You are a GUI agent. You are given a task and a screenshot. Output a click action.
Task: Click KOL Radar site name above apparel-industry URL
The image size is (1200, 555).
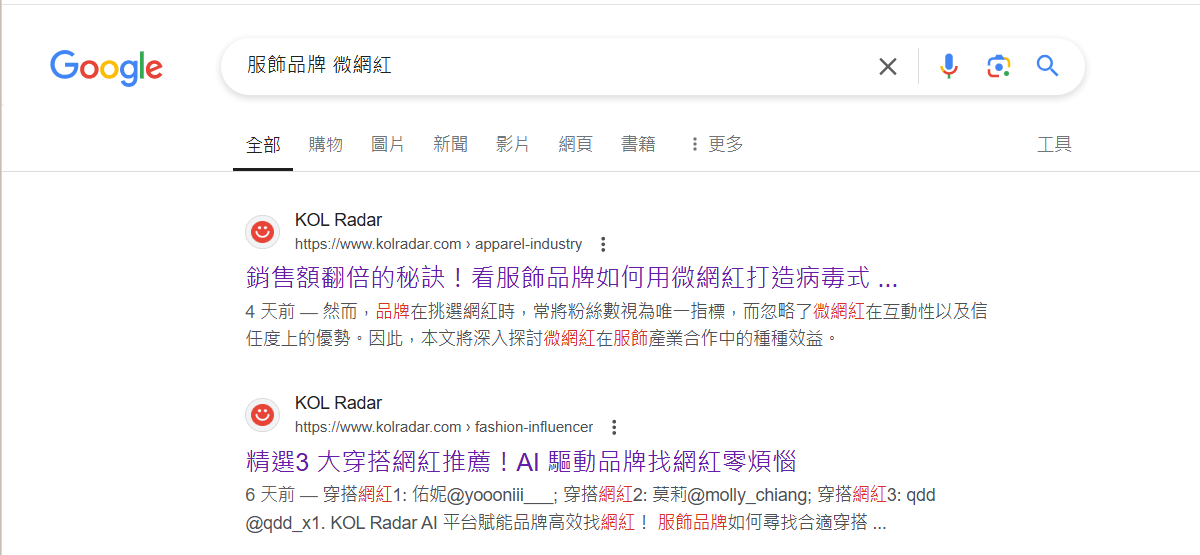[338, 220]
